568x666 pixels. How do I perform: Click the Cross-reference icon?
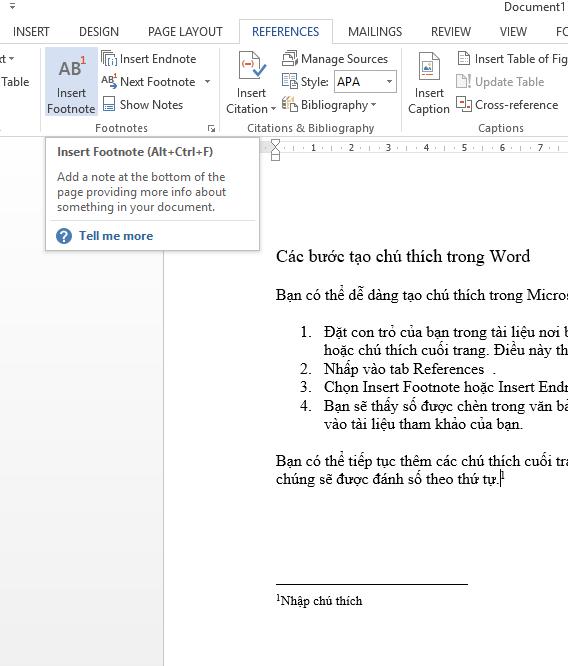pyautogui.click(x=463, y=104)
